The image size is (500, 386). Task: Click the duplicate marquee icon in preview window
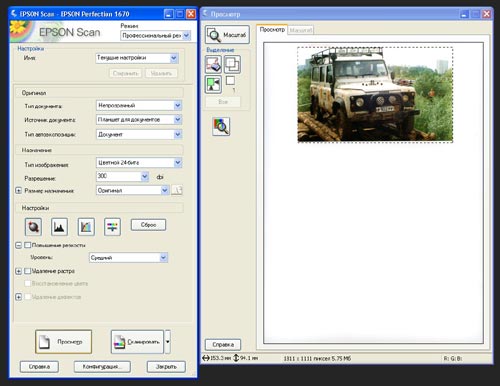click(x=232, y=64)
